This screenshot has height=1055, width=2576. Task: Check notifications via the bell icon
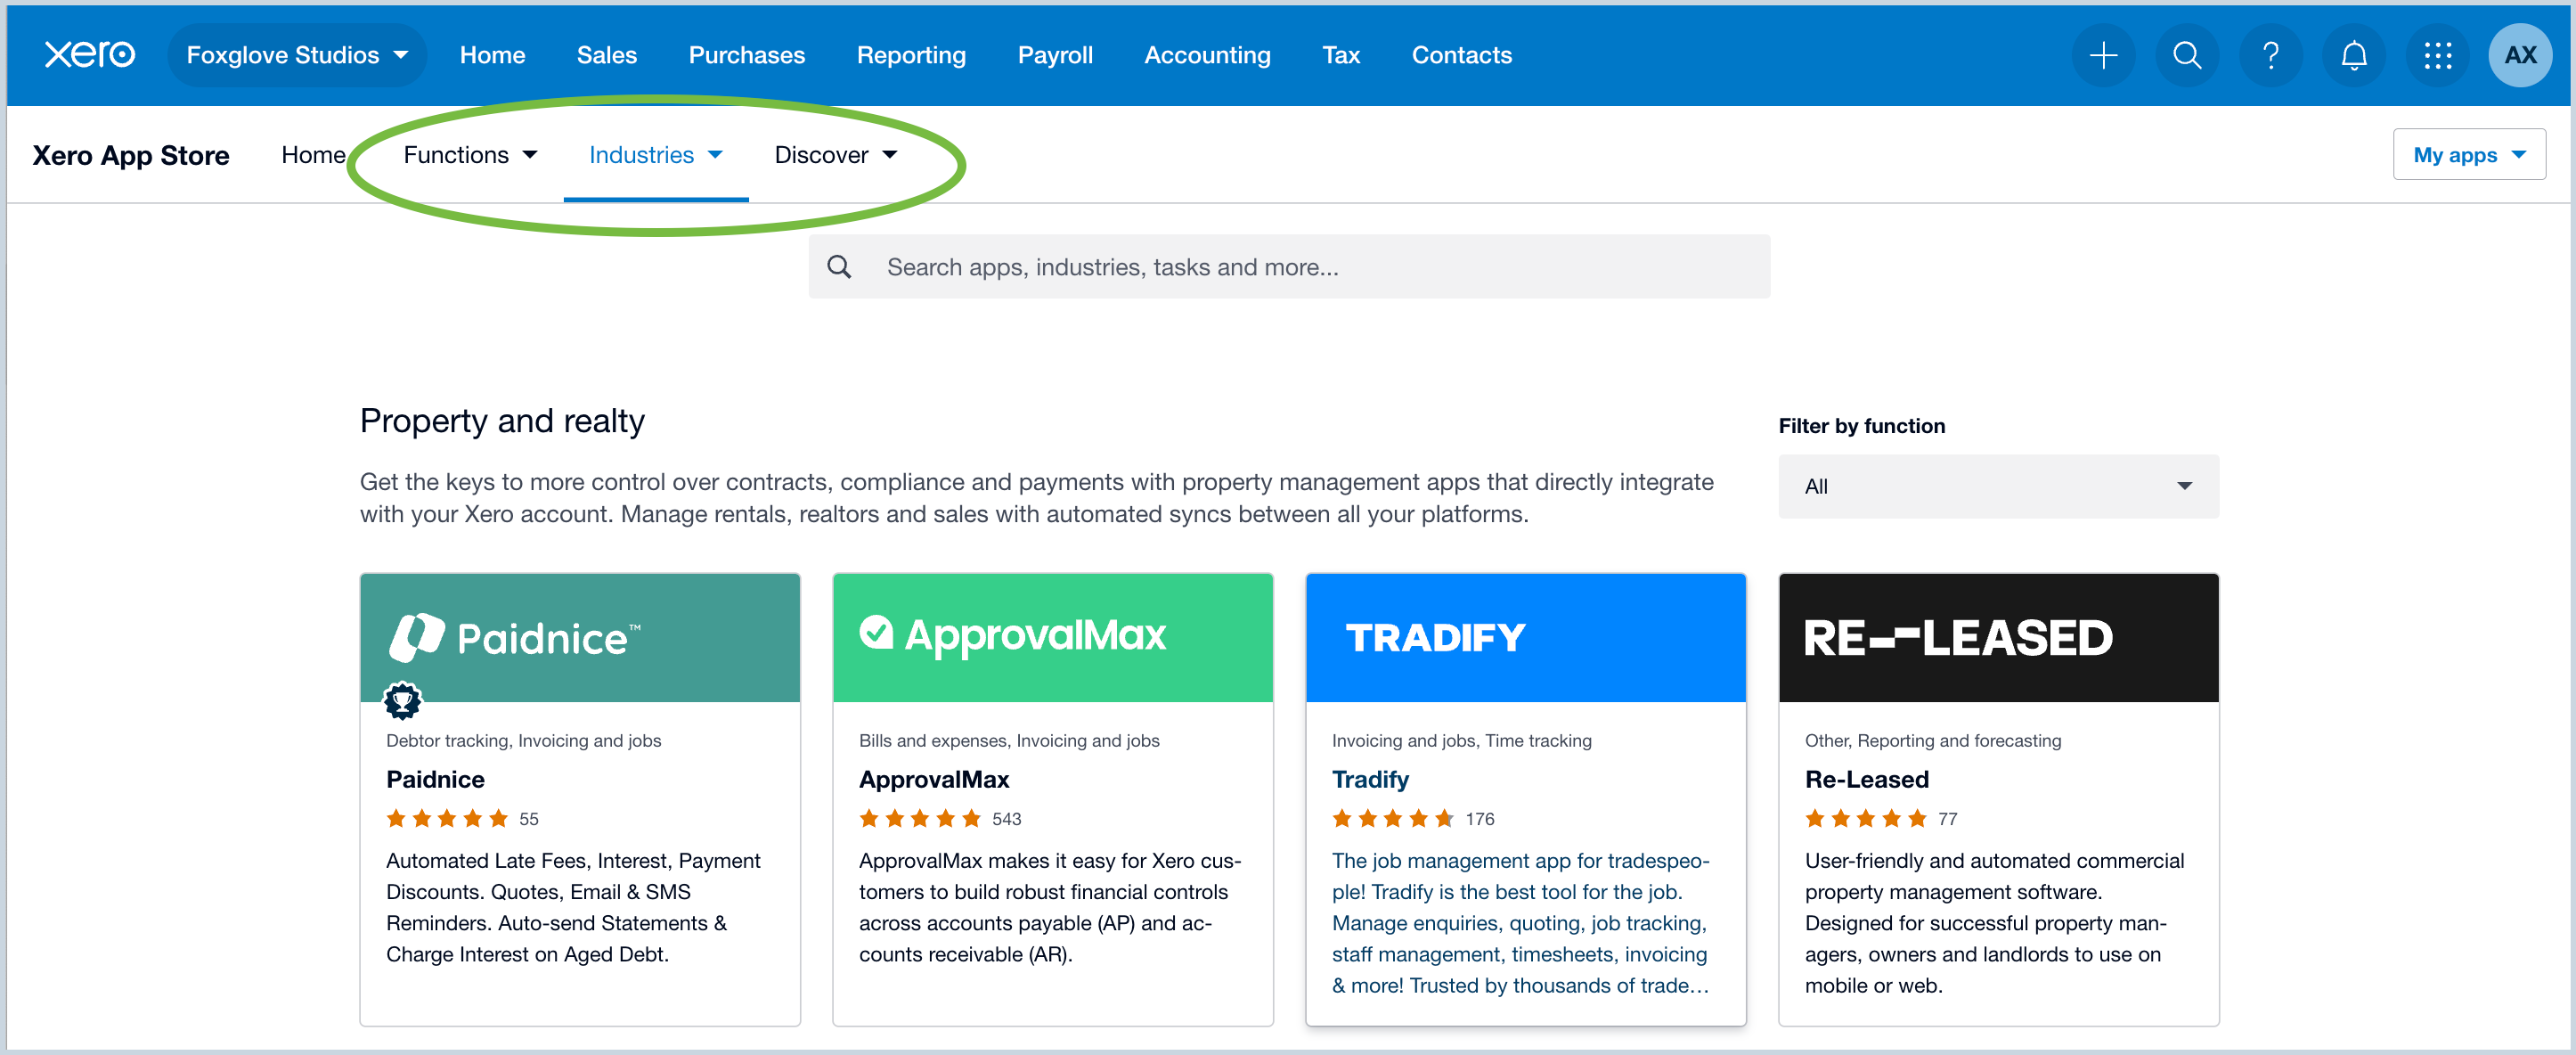click(x=2354, y=55)
